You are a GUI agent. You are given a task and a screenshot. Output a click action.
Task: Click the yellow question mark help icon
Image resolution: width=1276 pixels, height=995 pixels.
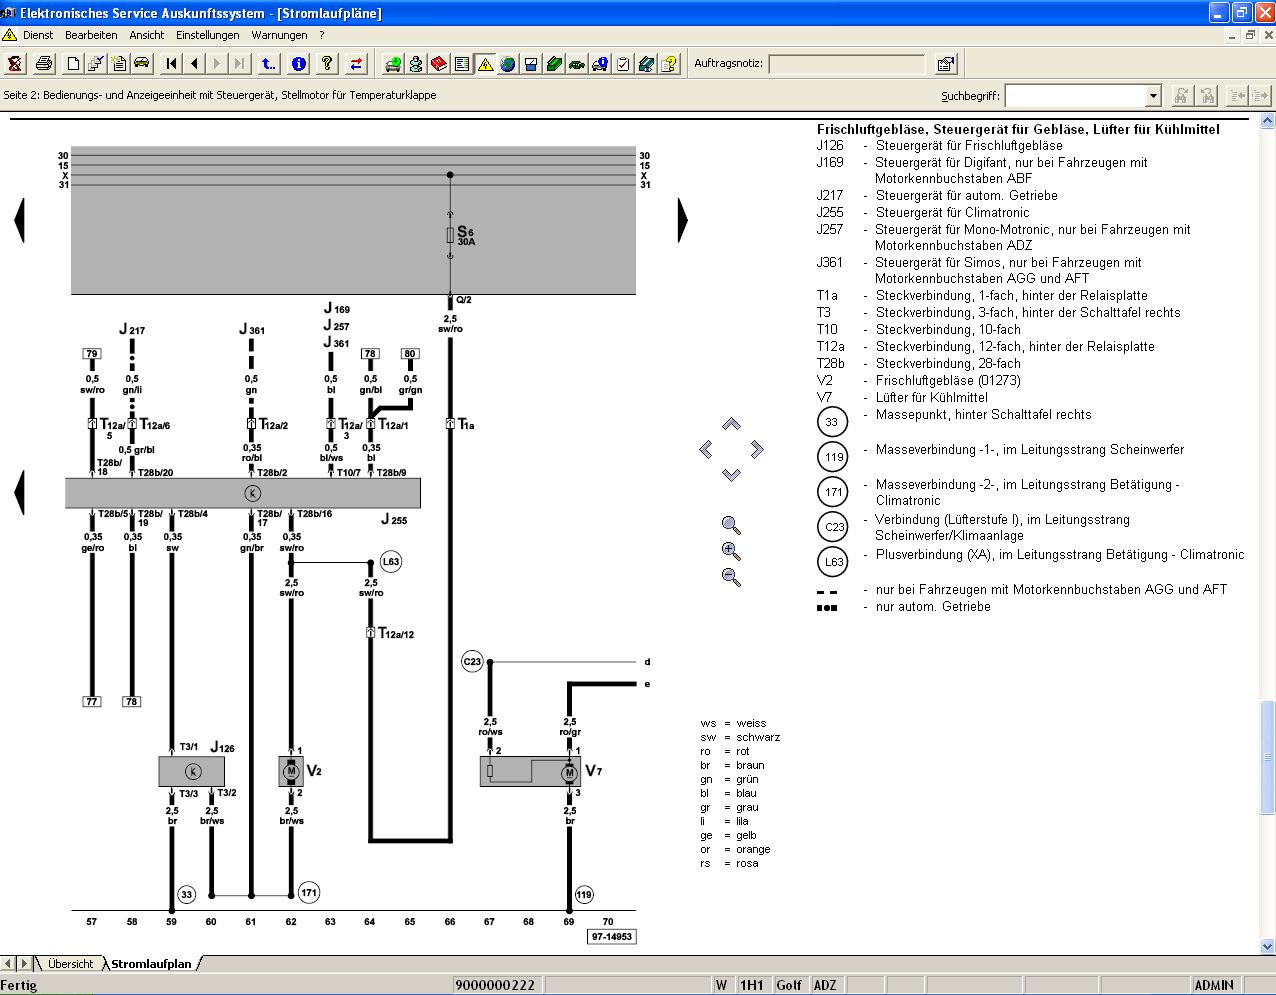click(327, 64)
